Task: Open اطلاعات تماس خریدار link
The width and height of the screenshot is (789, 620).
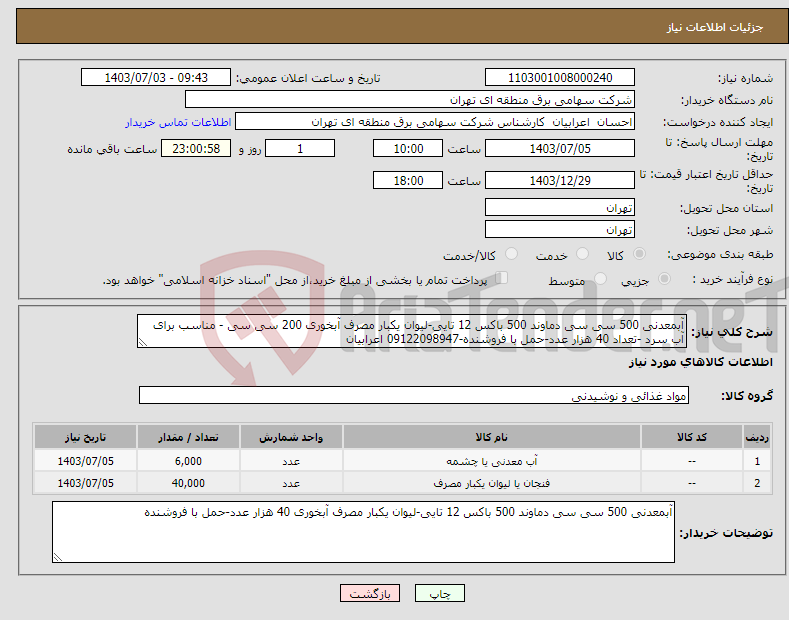Action: pos(178,122)
